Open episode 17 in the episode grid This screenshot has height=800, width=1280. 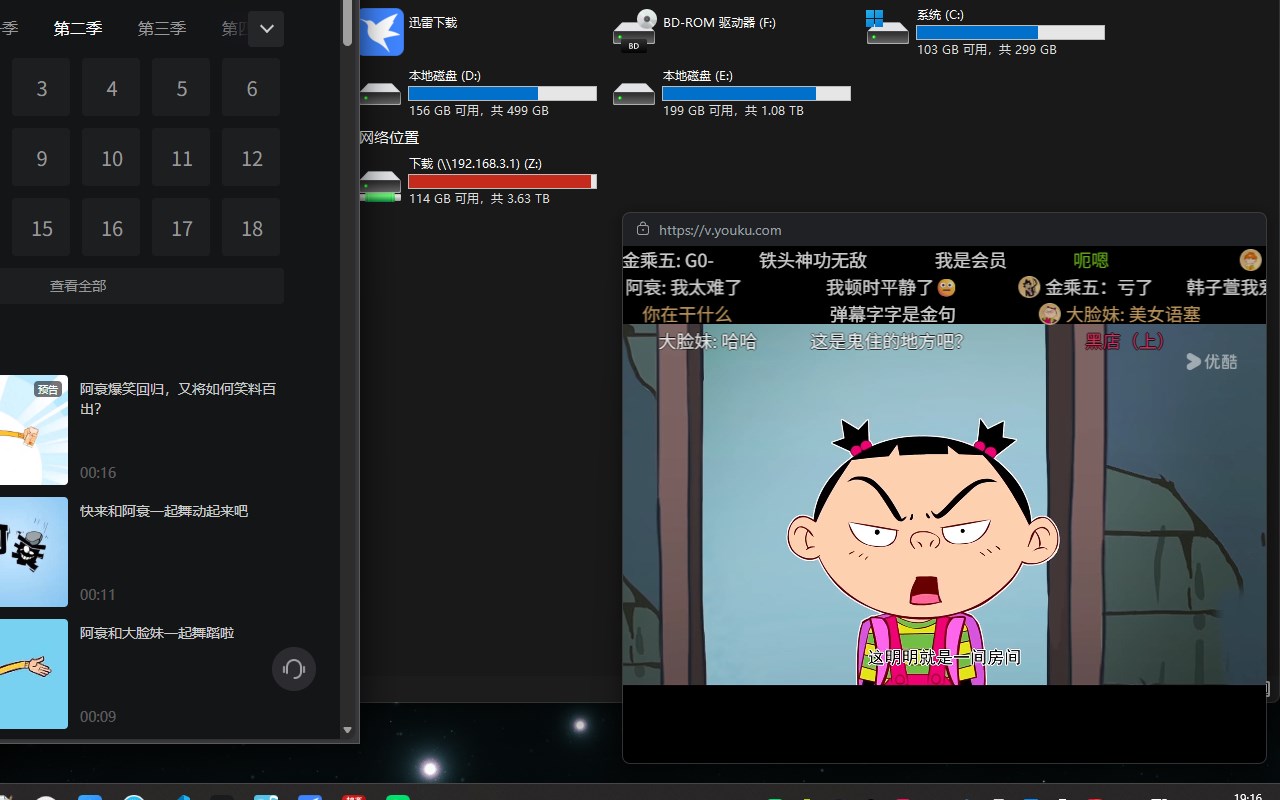pos(181,229)
